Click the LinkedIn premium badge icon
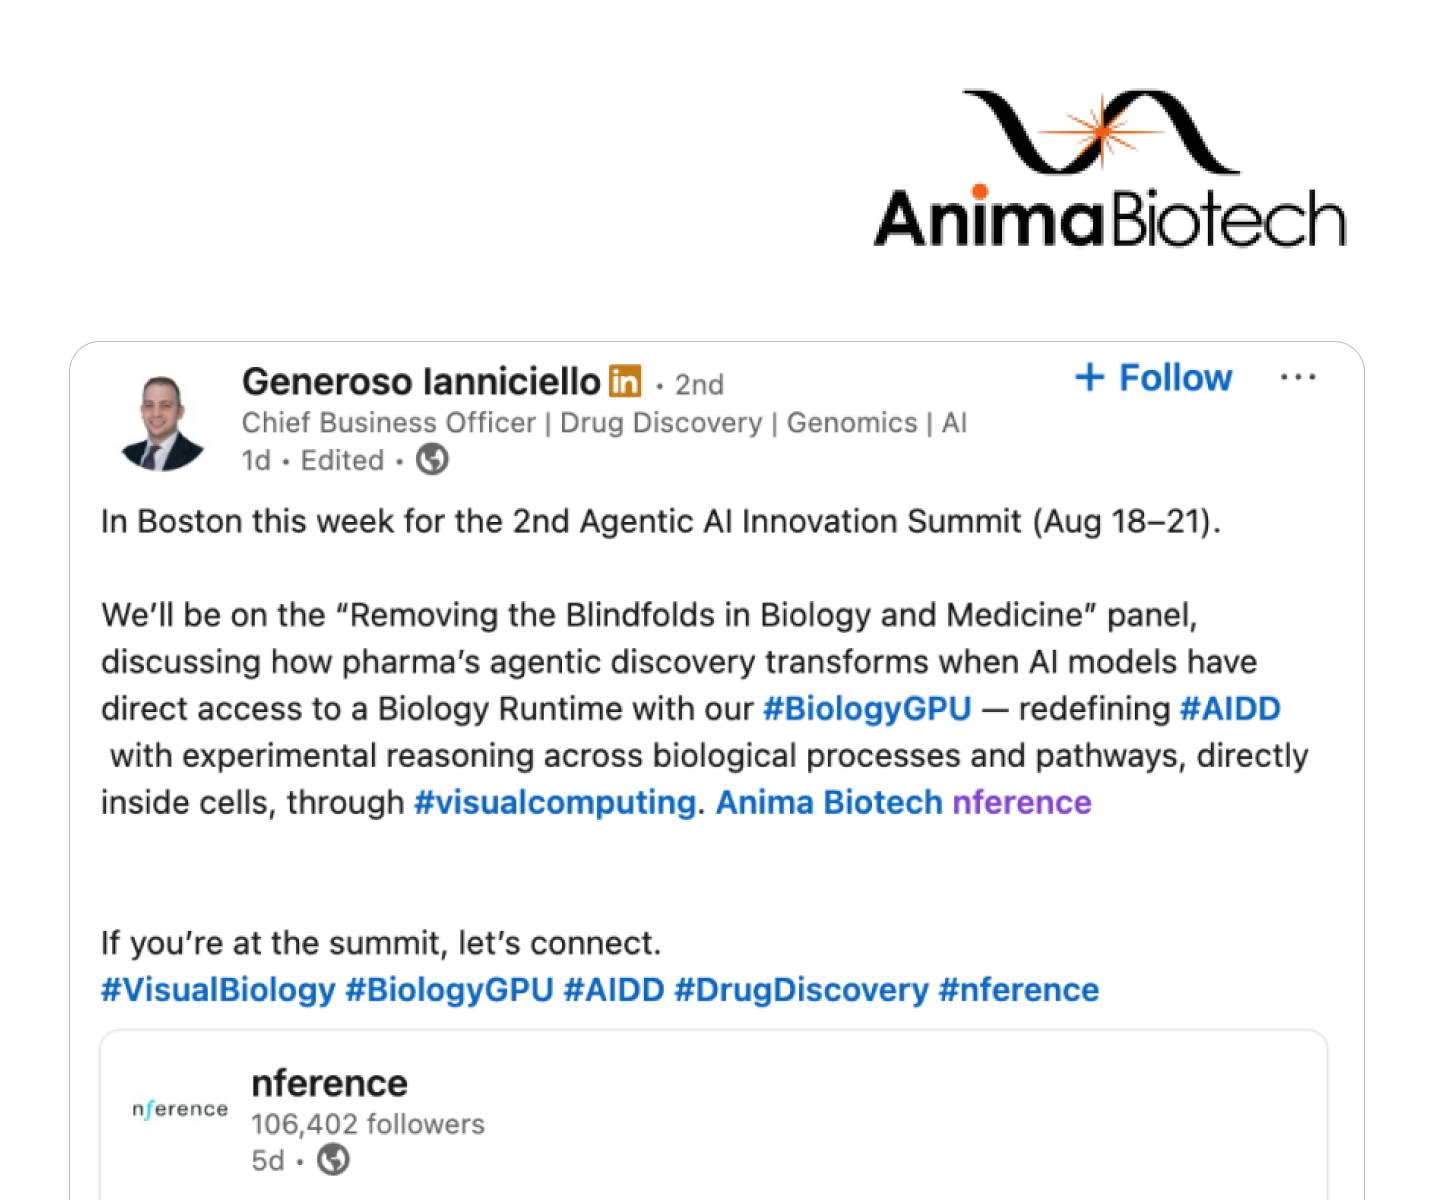The image size is (1434, 1200). point(625,380)
